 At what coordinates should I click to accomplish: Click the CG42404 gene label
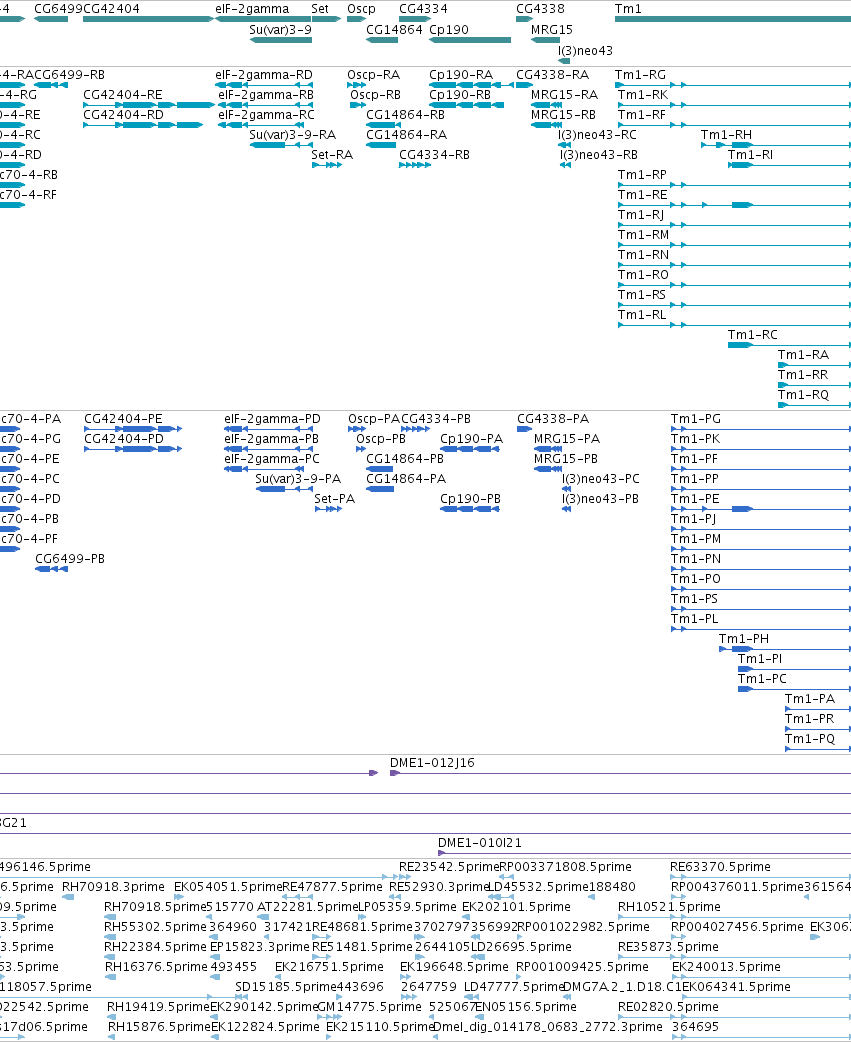click(x=112, y=9)
